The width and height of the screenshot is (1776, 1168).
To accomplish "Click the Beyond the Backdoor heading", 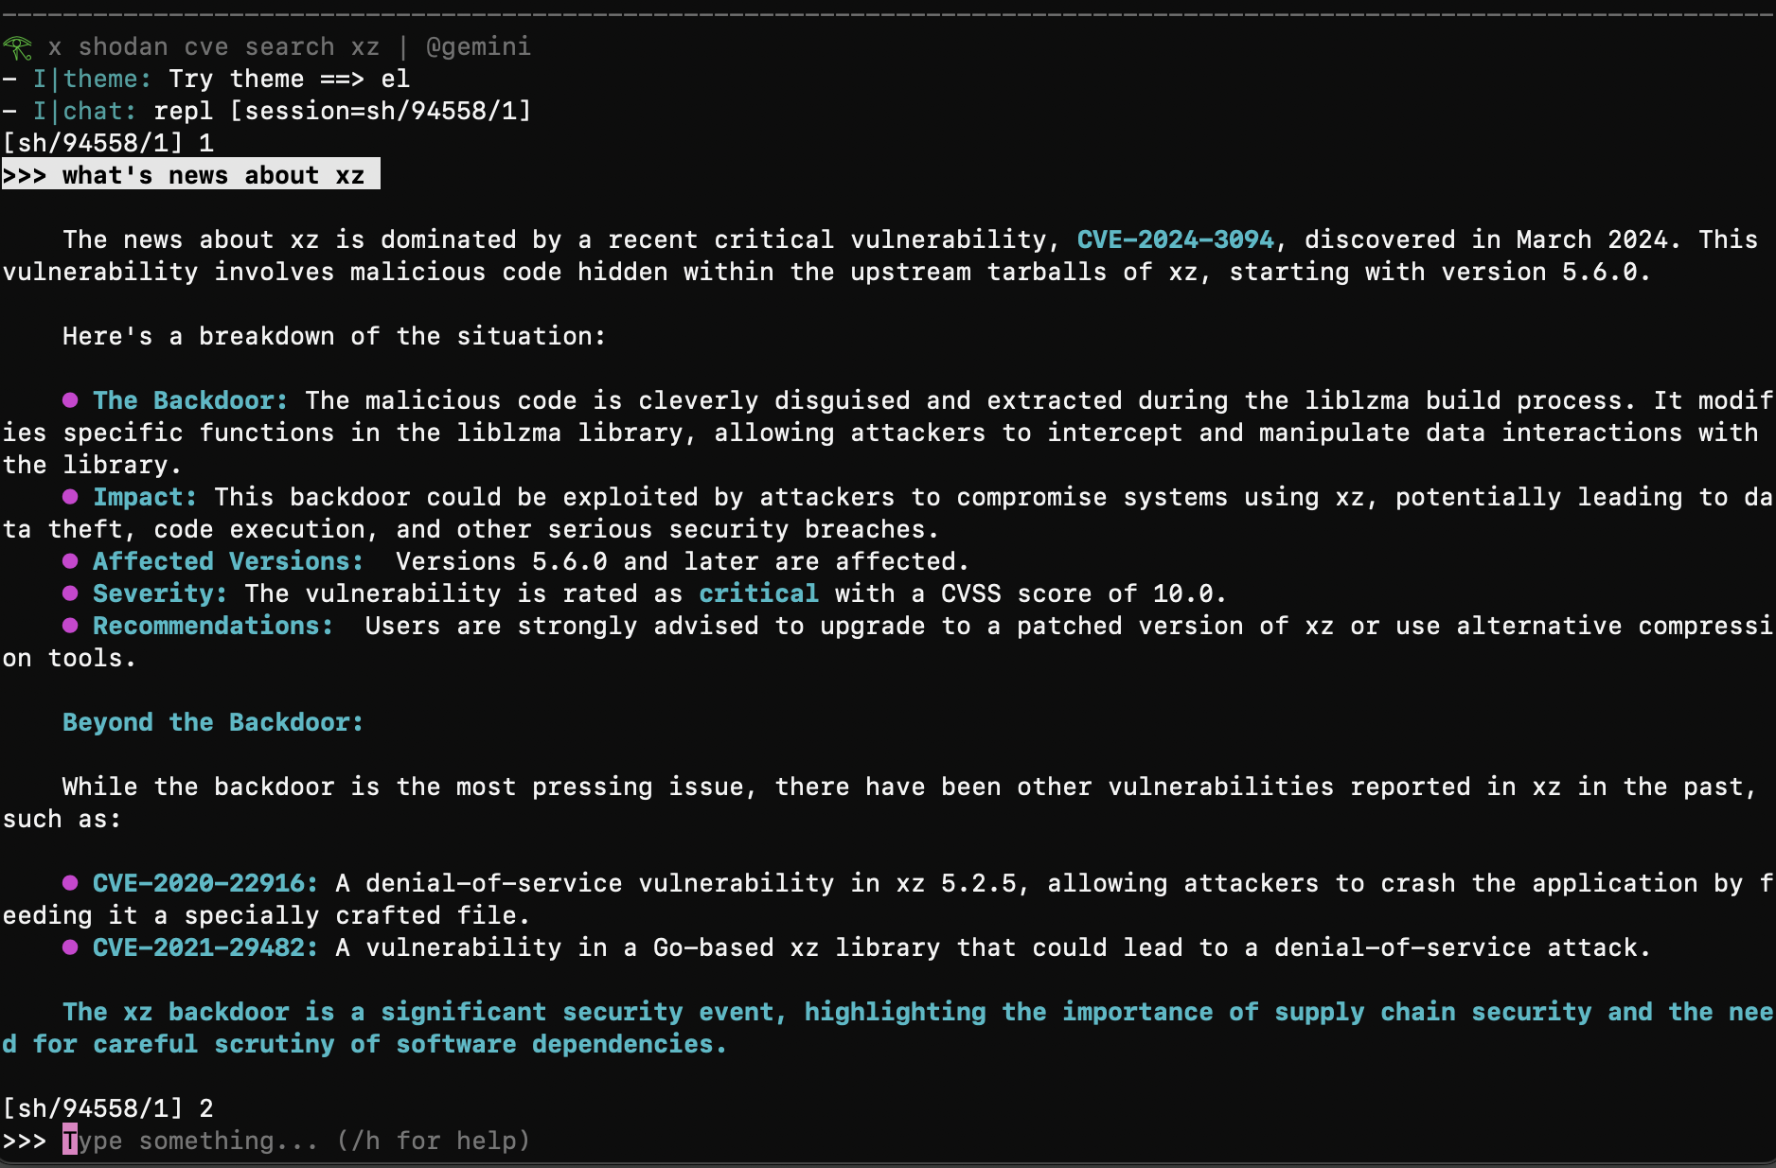I will [x=212, y=721].
